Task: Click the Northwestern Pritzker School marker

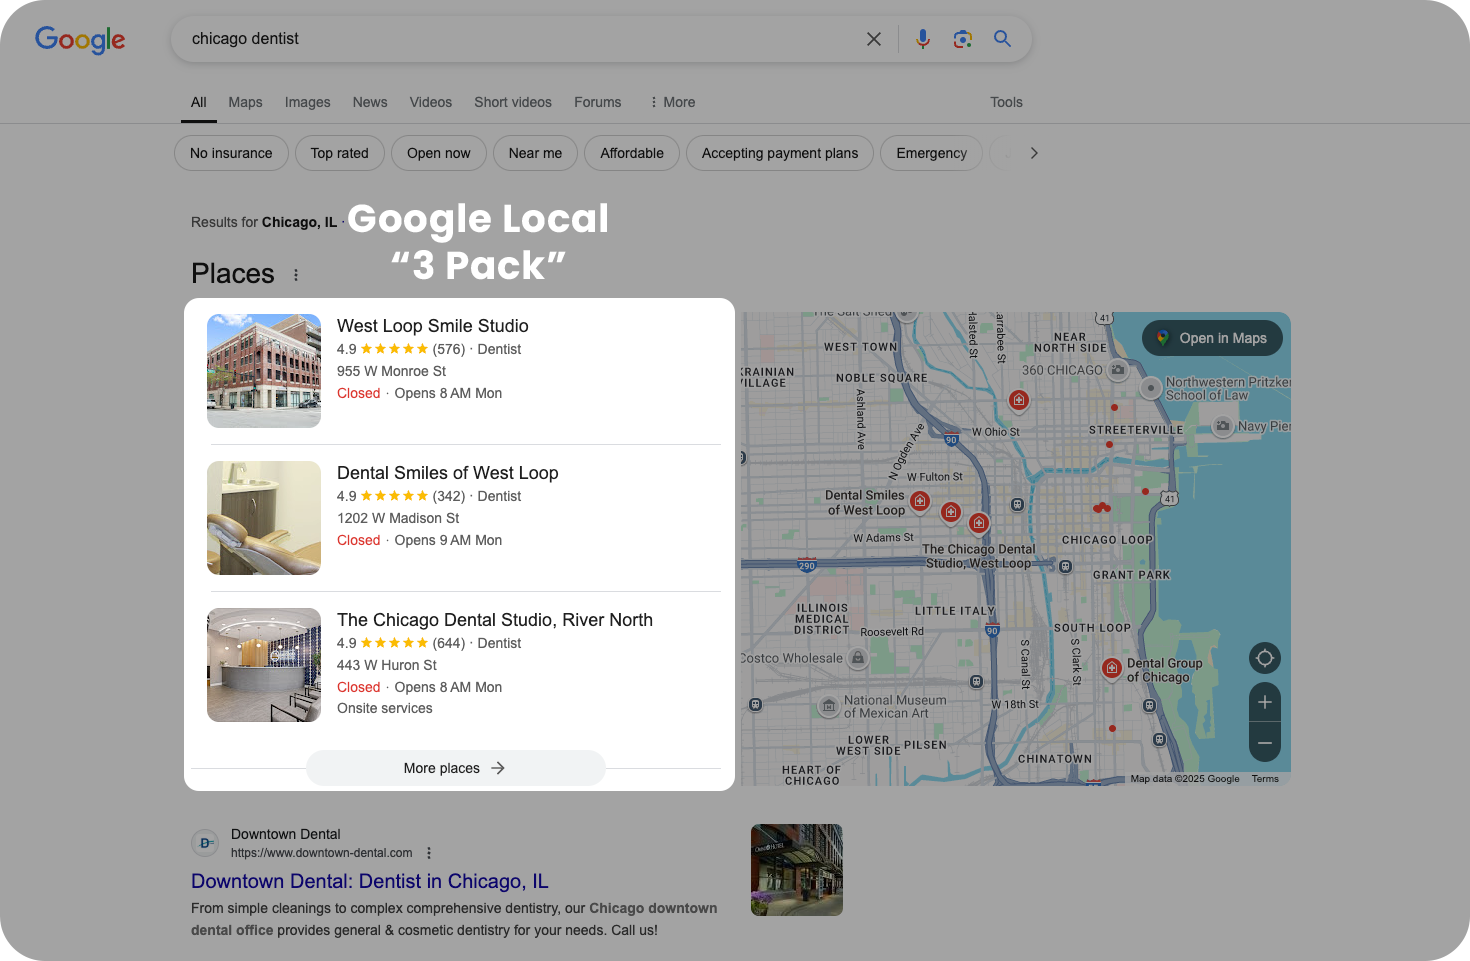Action: coord(1151,388)
